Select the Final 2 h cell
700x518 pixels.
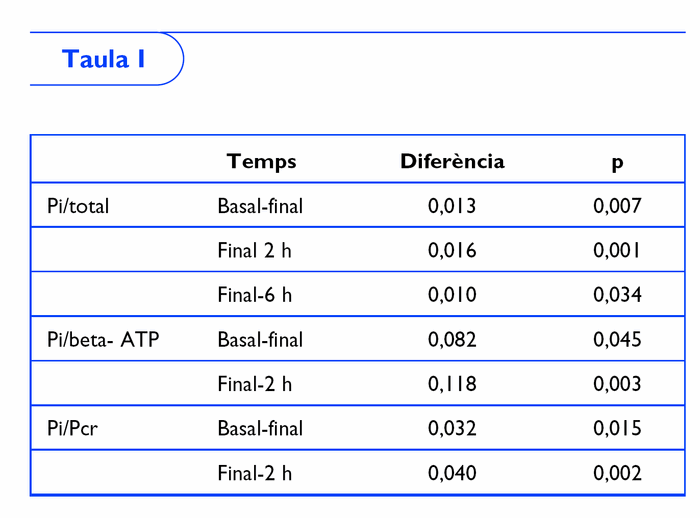[254, 251]
